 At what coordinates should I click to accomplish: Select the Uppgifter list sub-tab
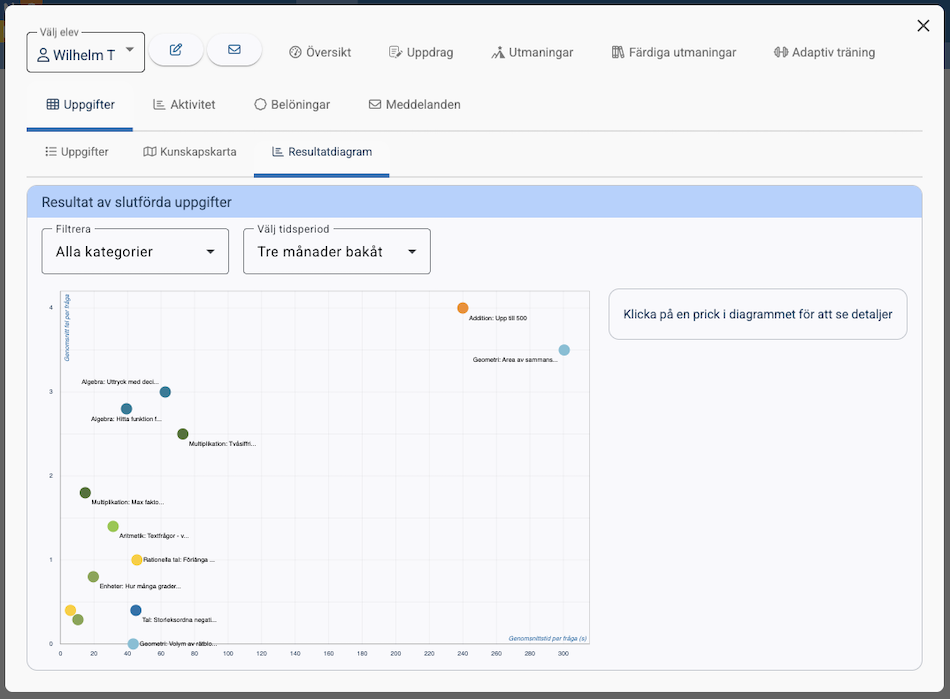click(x=77, y=152)
